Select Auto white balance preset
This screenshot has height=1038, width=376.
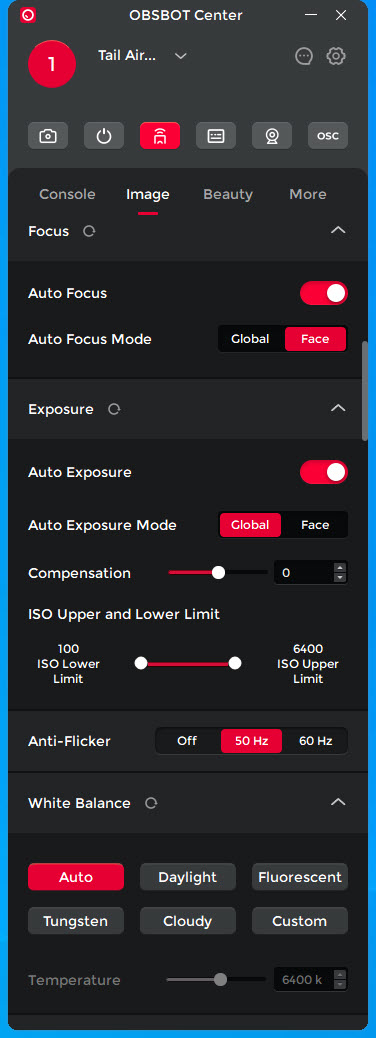tap(76, 877)
